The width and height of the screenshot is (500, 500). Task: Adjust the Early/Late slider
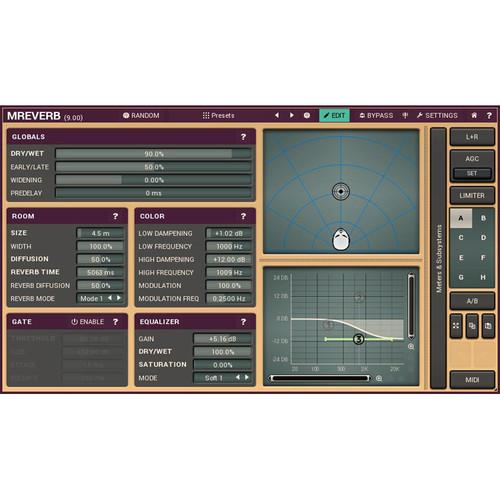pos(153,167)
